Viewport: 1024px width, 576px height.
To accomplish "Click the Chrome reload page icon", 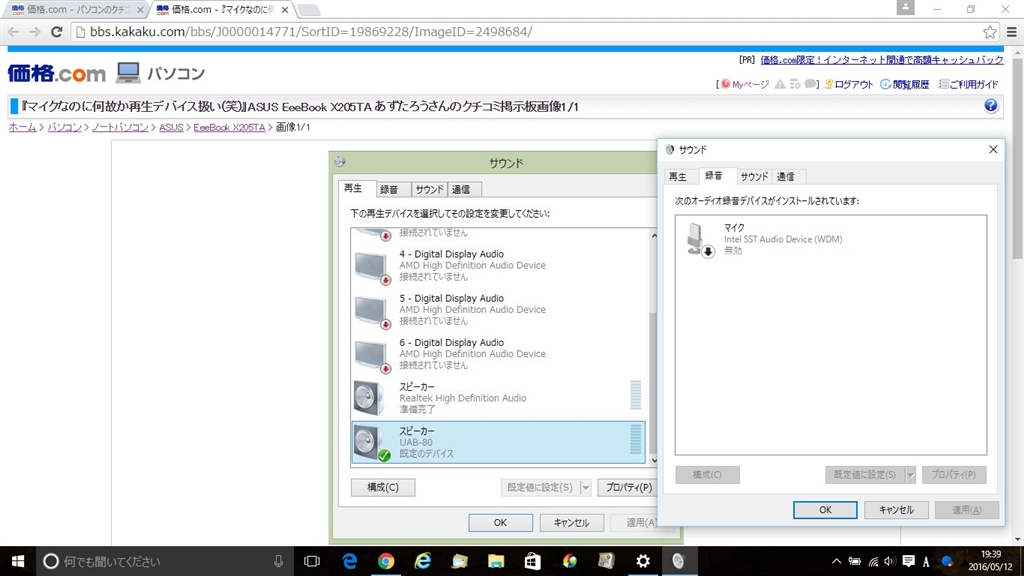I will (57, 31).
